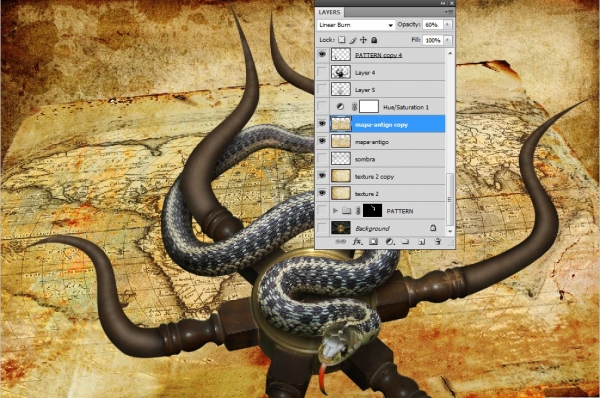
Task: Click the Opacity value field
Action: (x=433, y=24)
